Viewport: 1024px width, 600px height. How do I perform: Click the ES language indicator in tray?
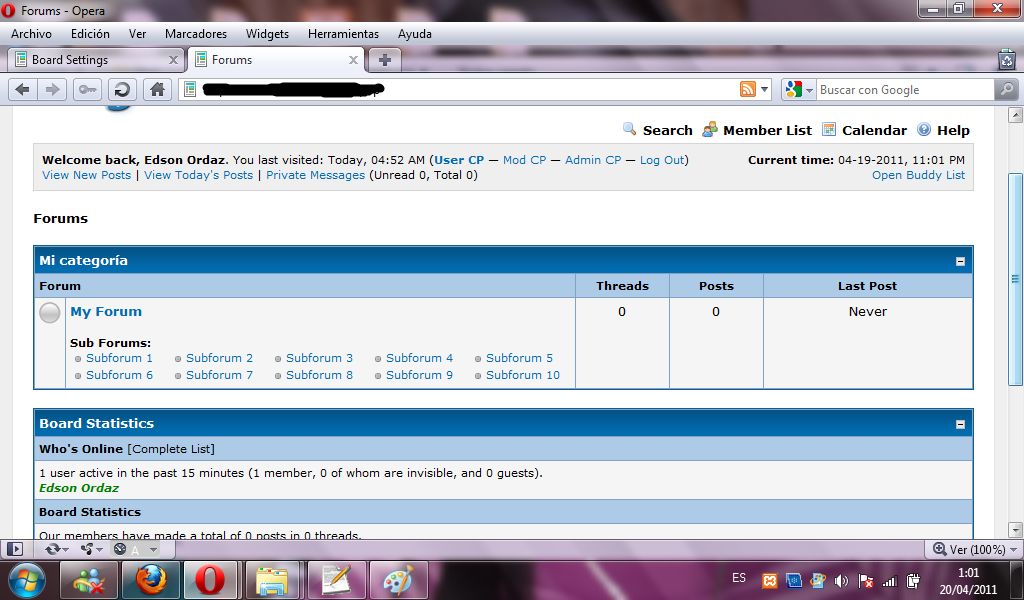tap(739, 578)
